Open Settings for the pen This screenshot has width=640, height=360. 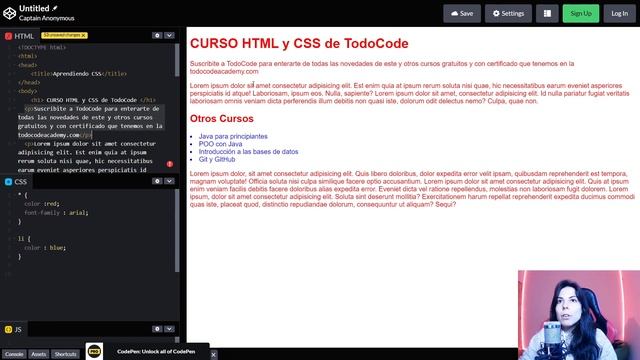[x=508, y=13]
